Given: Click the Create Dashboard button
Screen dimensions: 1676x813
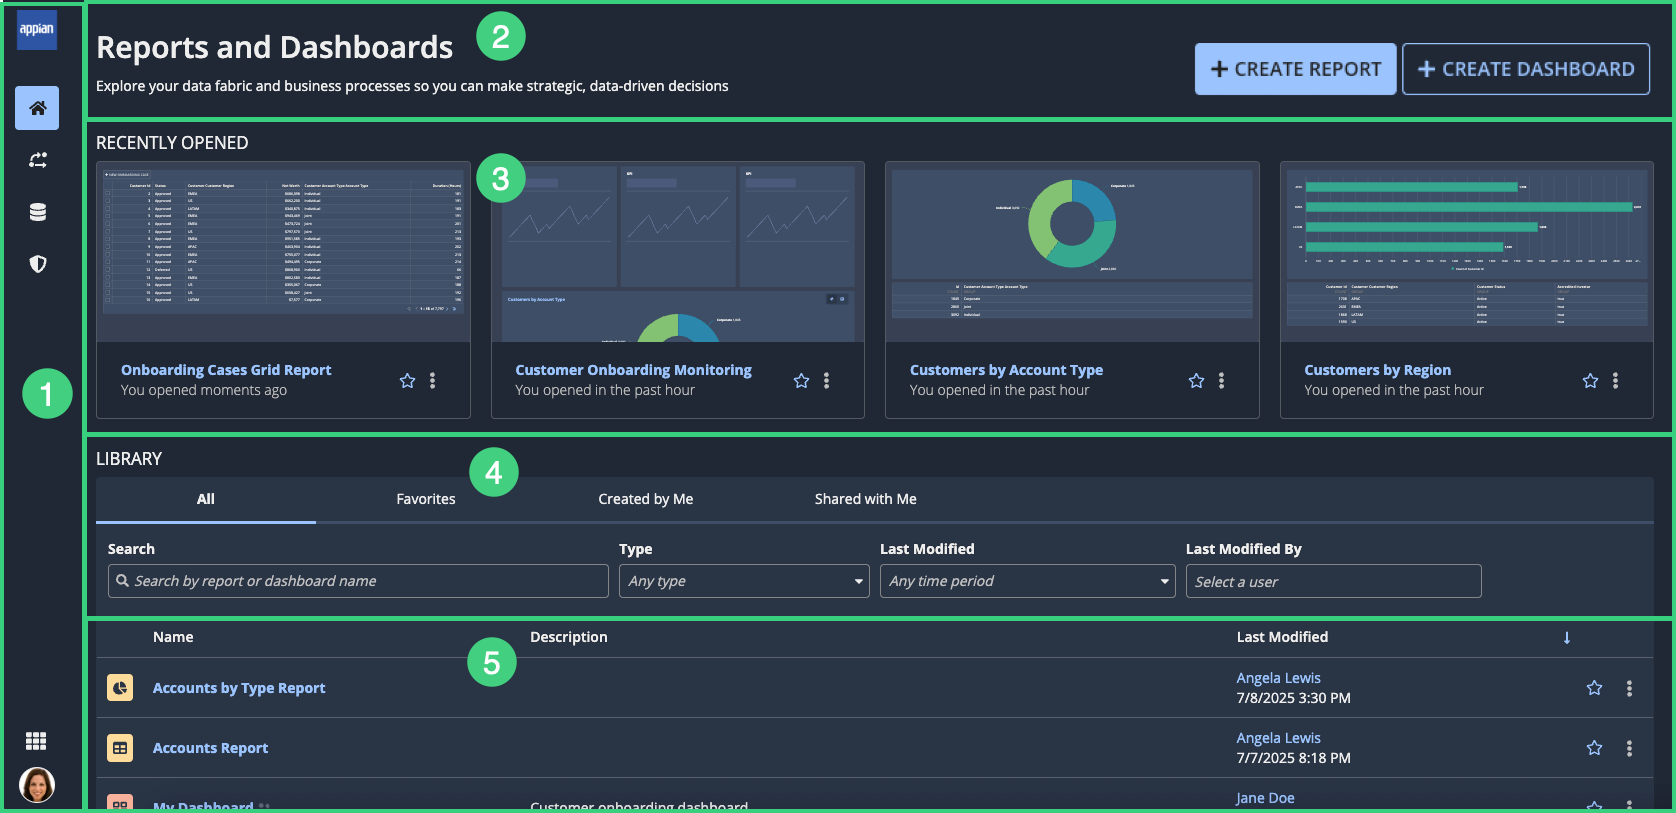Looking at the screenshot, I should [x=1526, y=69].
